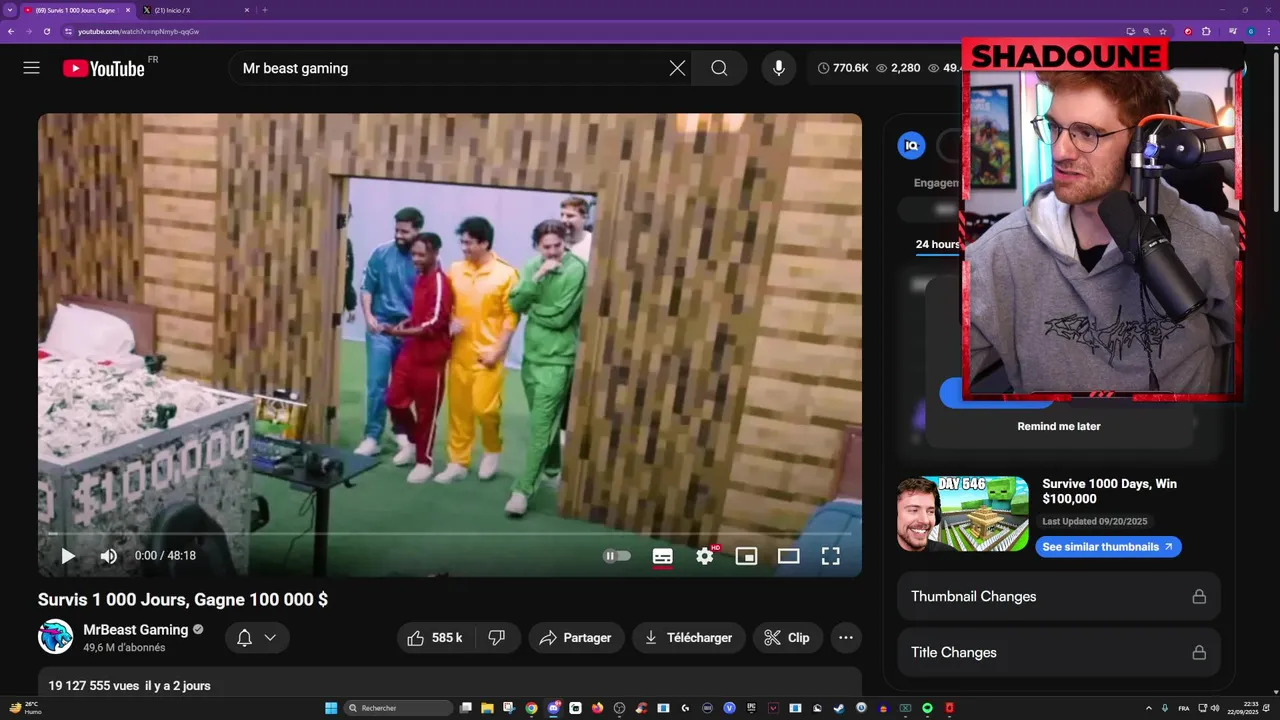Open Spotify from the taskbar
Screen dimensions: 1280x720
click(x=927, y=708)
